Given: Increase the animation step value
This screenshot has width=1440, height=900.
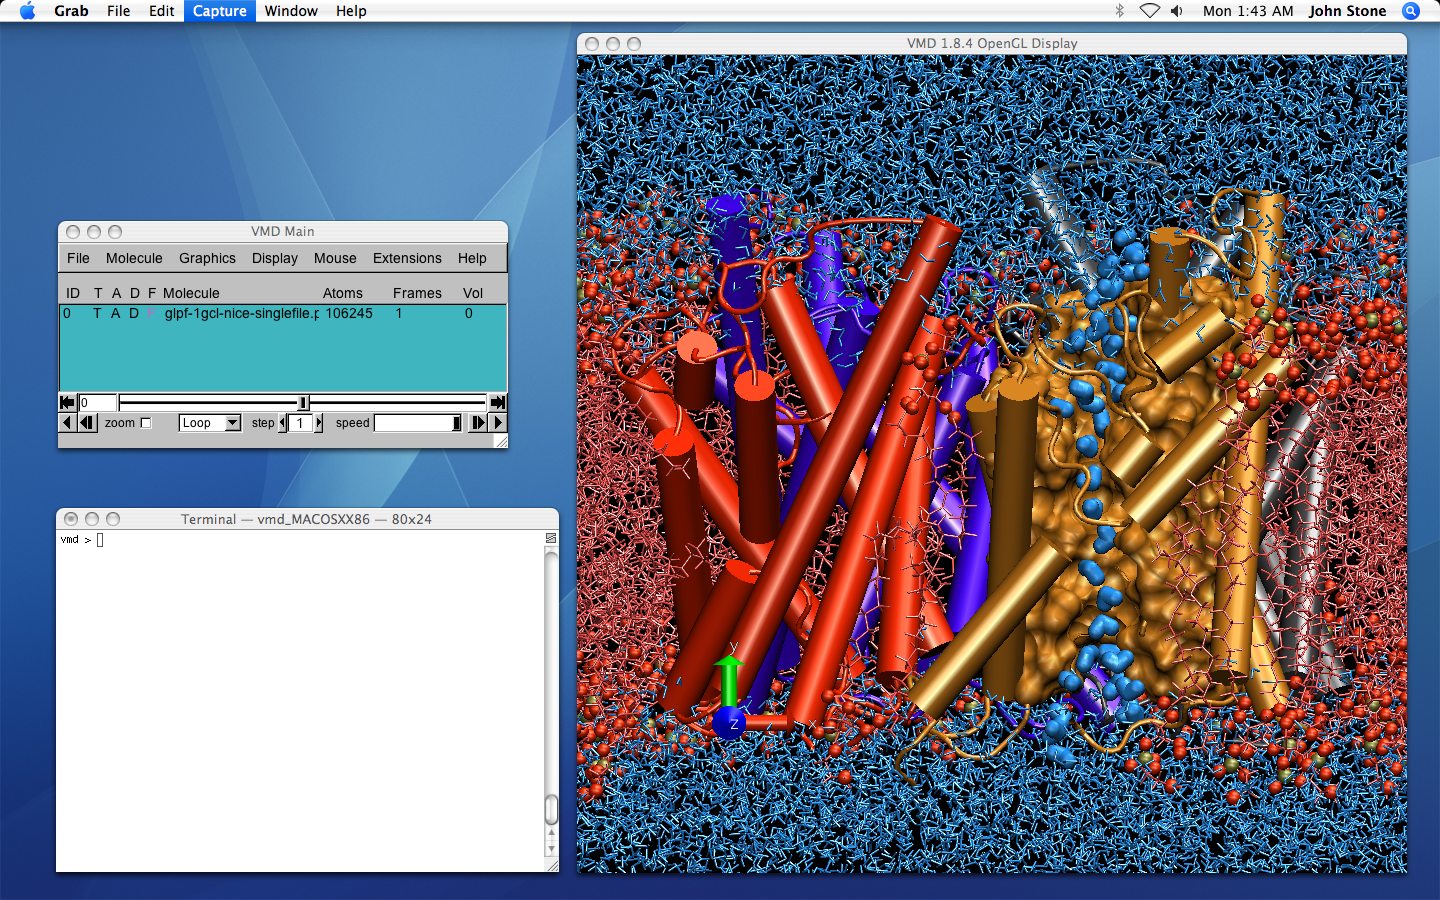Looking at the screenshot, I should pos(319,423).
